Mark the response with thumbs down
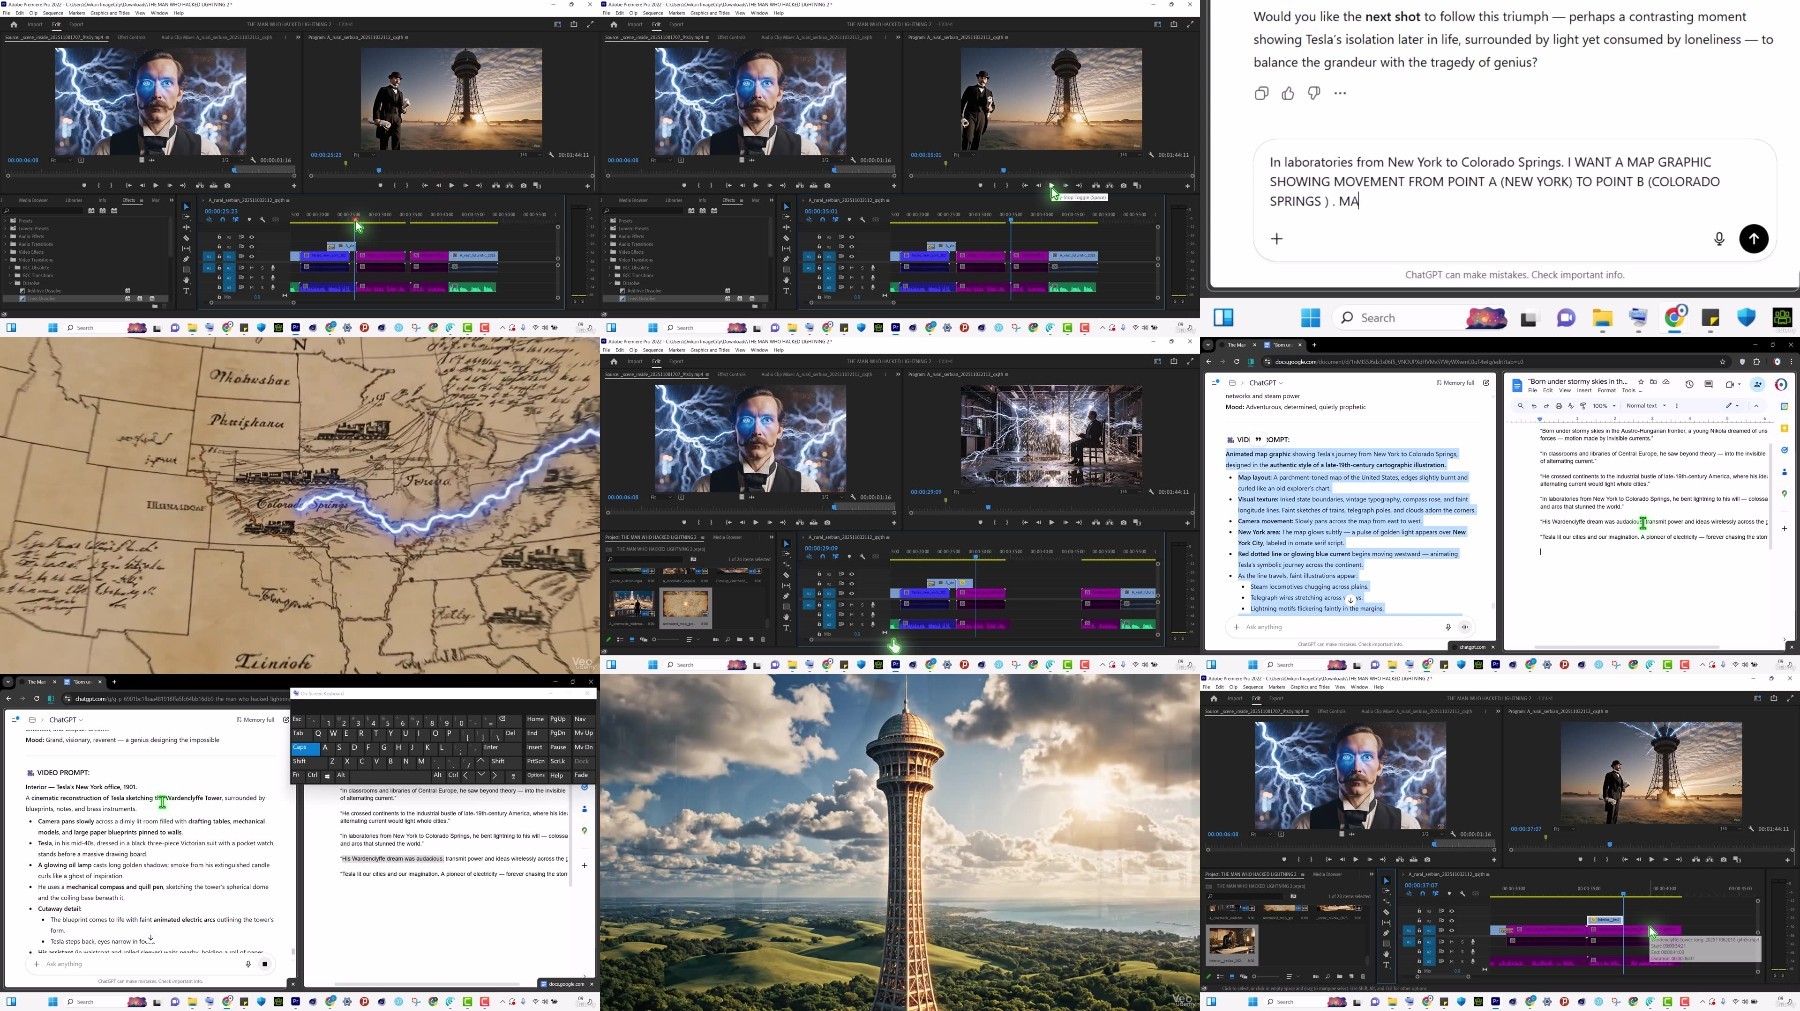This screenshot has width=1800, height=1011. tap(1314, 93)
